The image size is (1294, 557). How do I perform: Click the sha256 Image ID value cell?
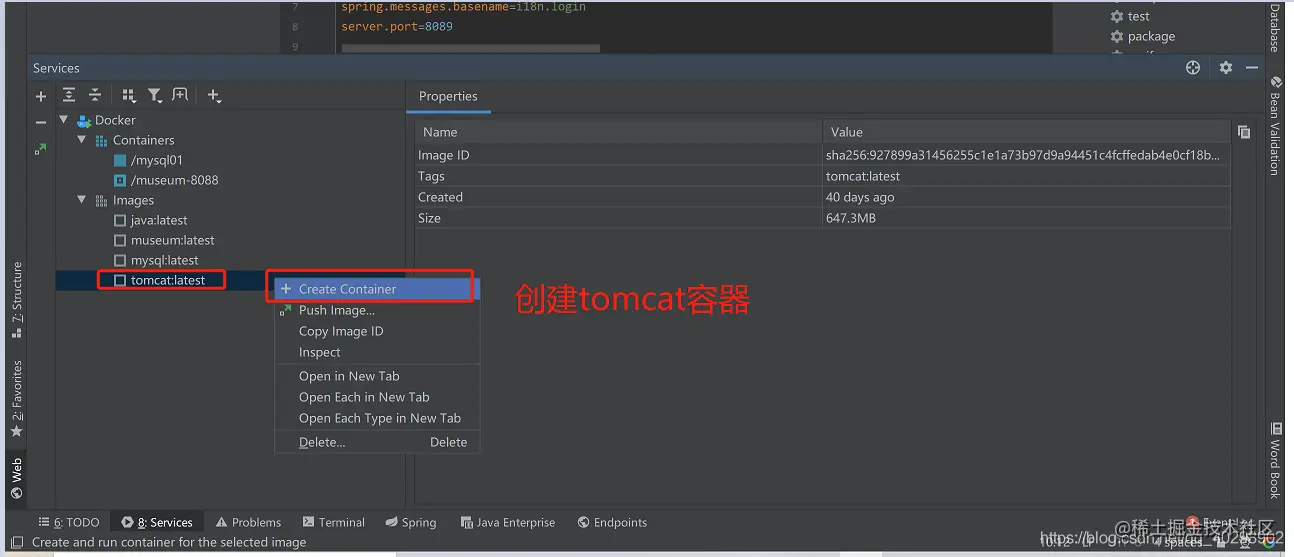click(x=1026, y=155)
